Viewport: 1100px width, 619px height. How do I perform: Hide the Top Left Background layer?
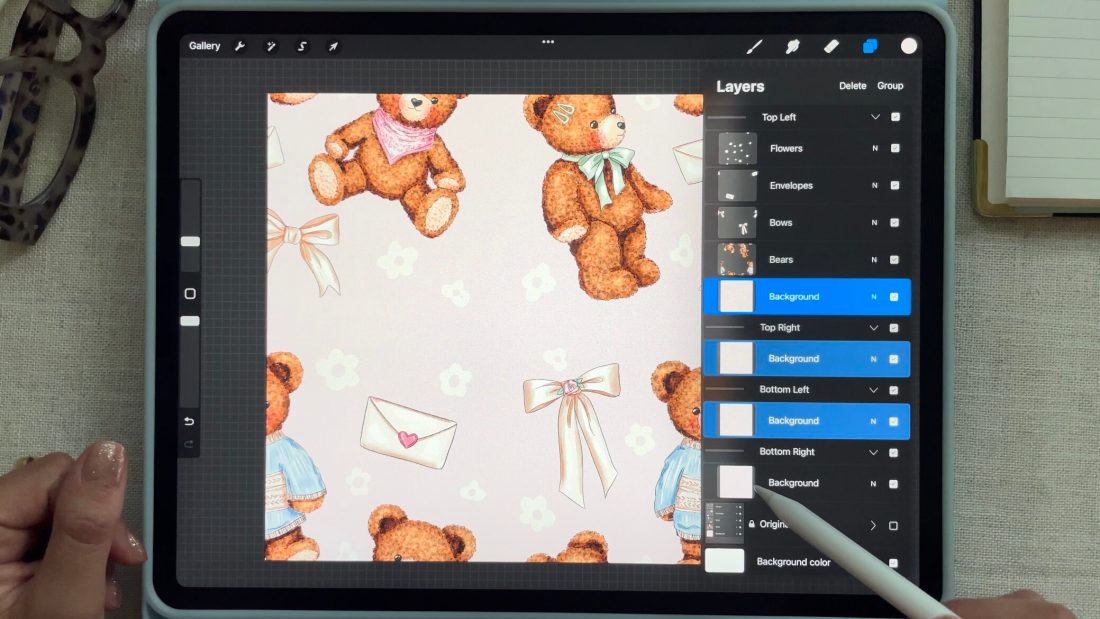[x=894, y=297]
